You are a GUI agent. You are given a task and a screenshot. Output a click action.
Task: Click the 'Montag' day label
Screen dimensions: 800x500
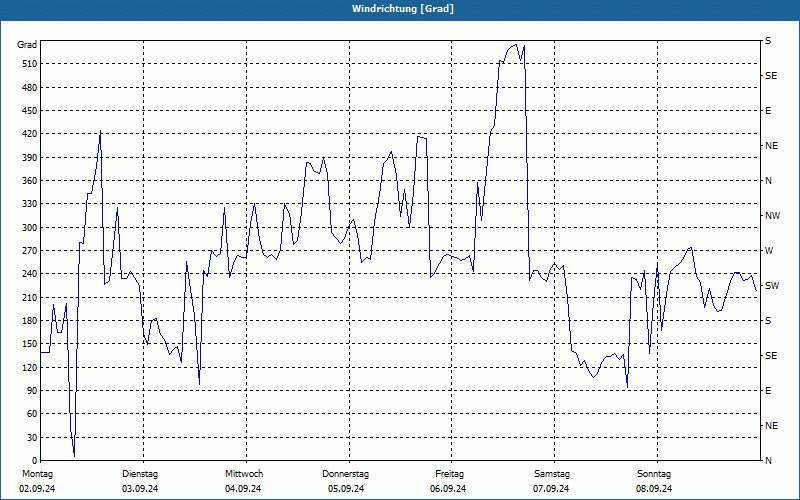37,474
